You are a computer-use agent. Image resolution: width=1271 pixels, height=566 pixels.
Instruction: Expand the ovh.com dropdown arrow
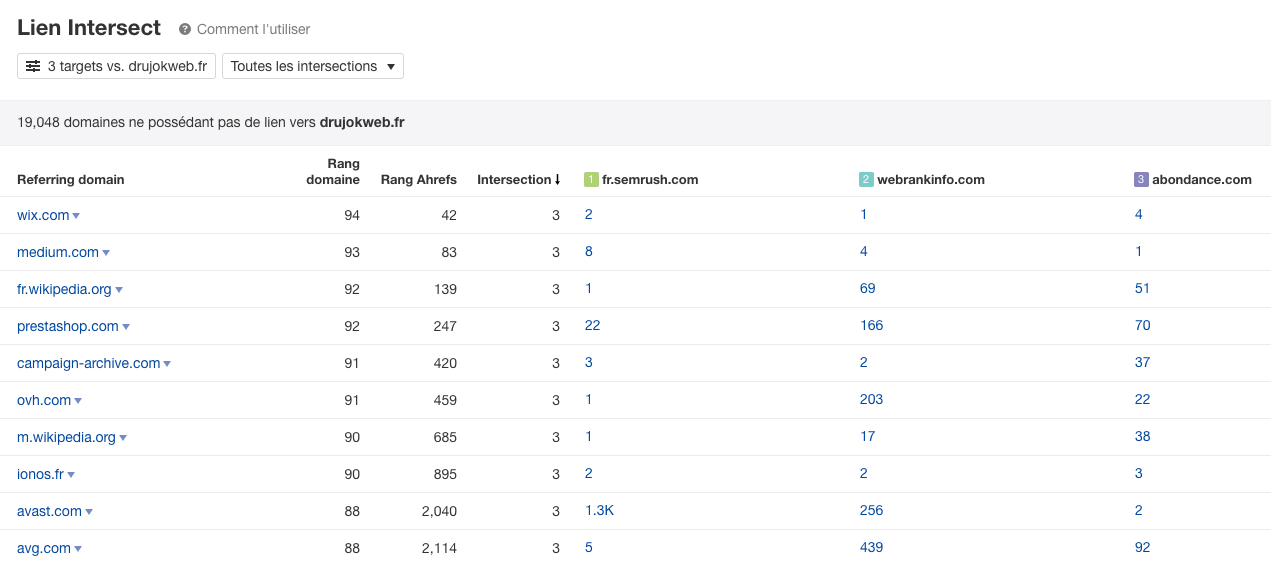pyautogui.click(x=78, y=401)
